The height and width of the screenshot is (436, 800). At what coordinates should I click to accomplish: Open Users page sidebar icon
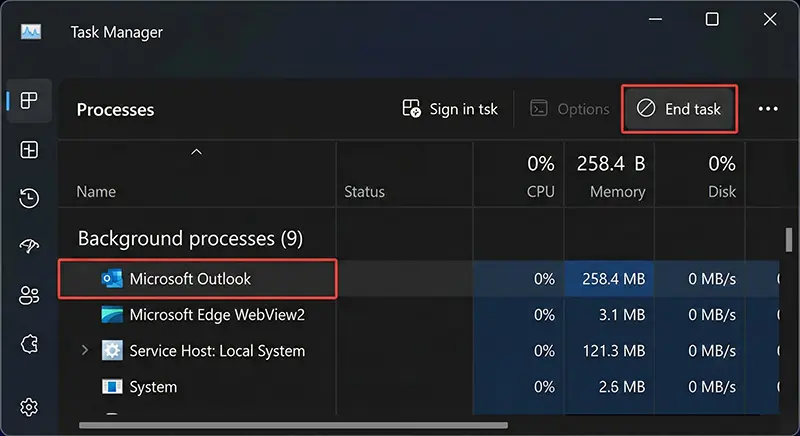[29, 295]
